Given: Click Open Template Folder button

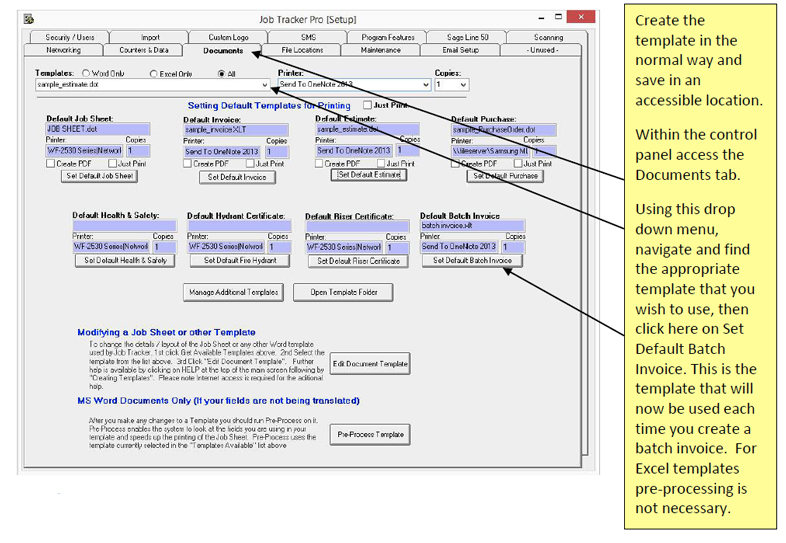Looking at the screenshot, I should 343,292.
